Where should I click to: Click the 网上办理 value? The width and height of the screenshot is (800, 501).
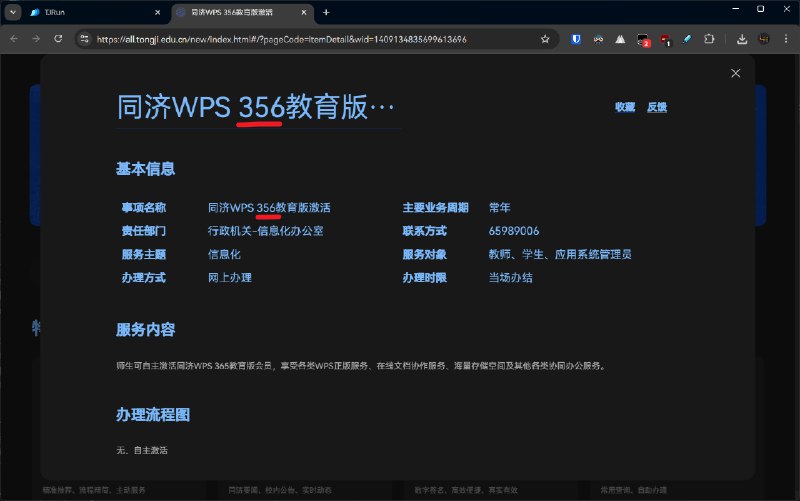(230, 278)
